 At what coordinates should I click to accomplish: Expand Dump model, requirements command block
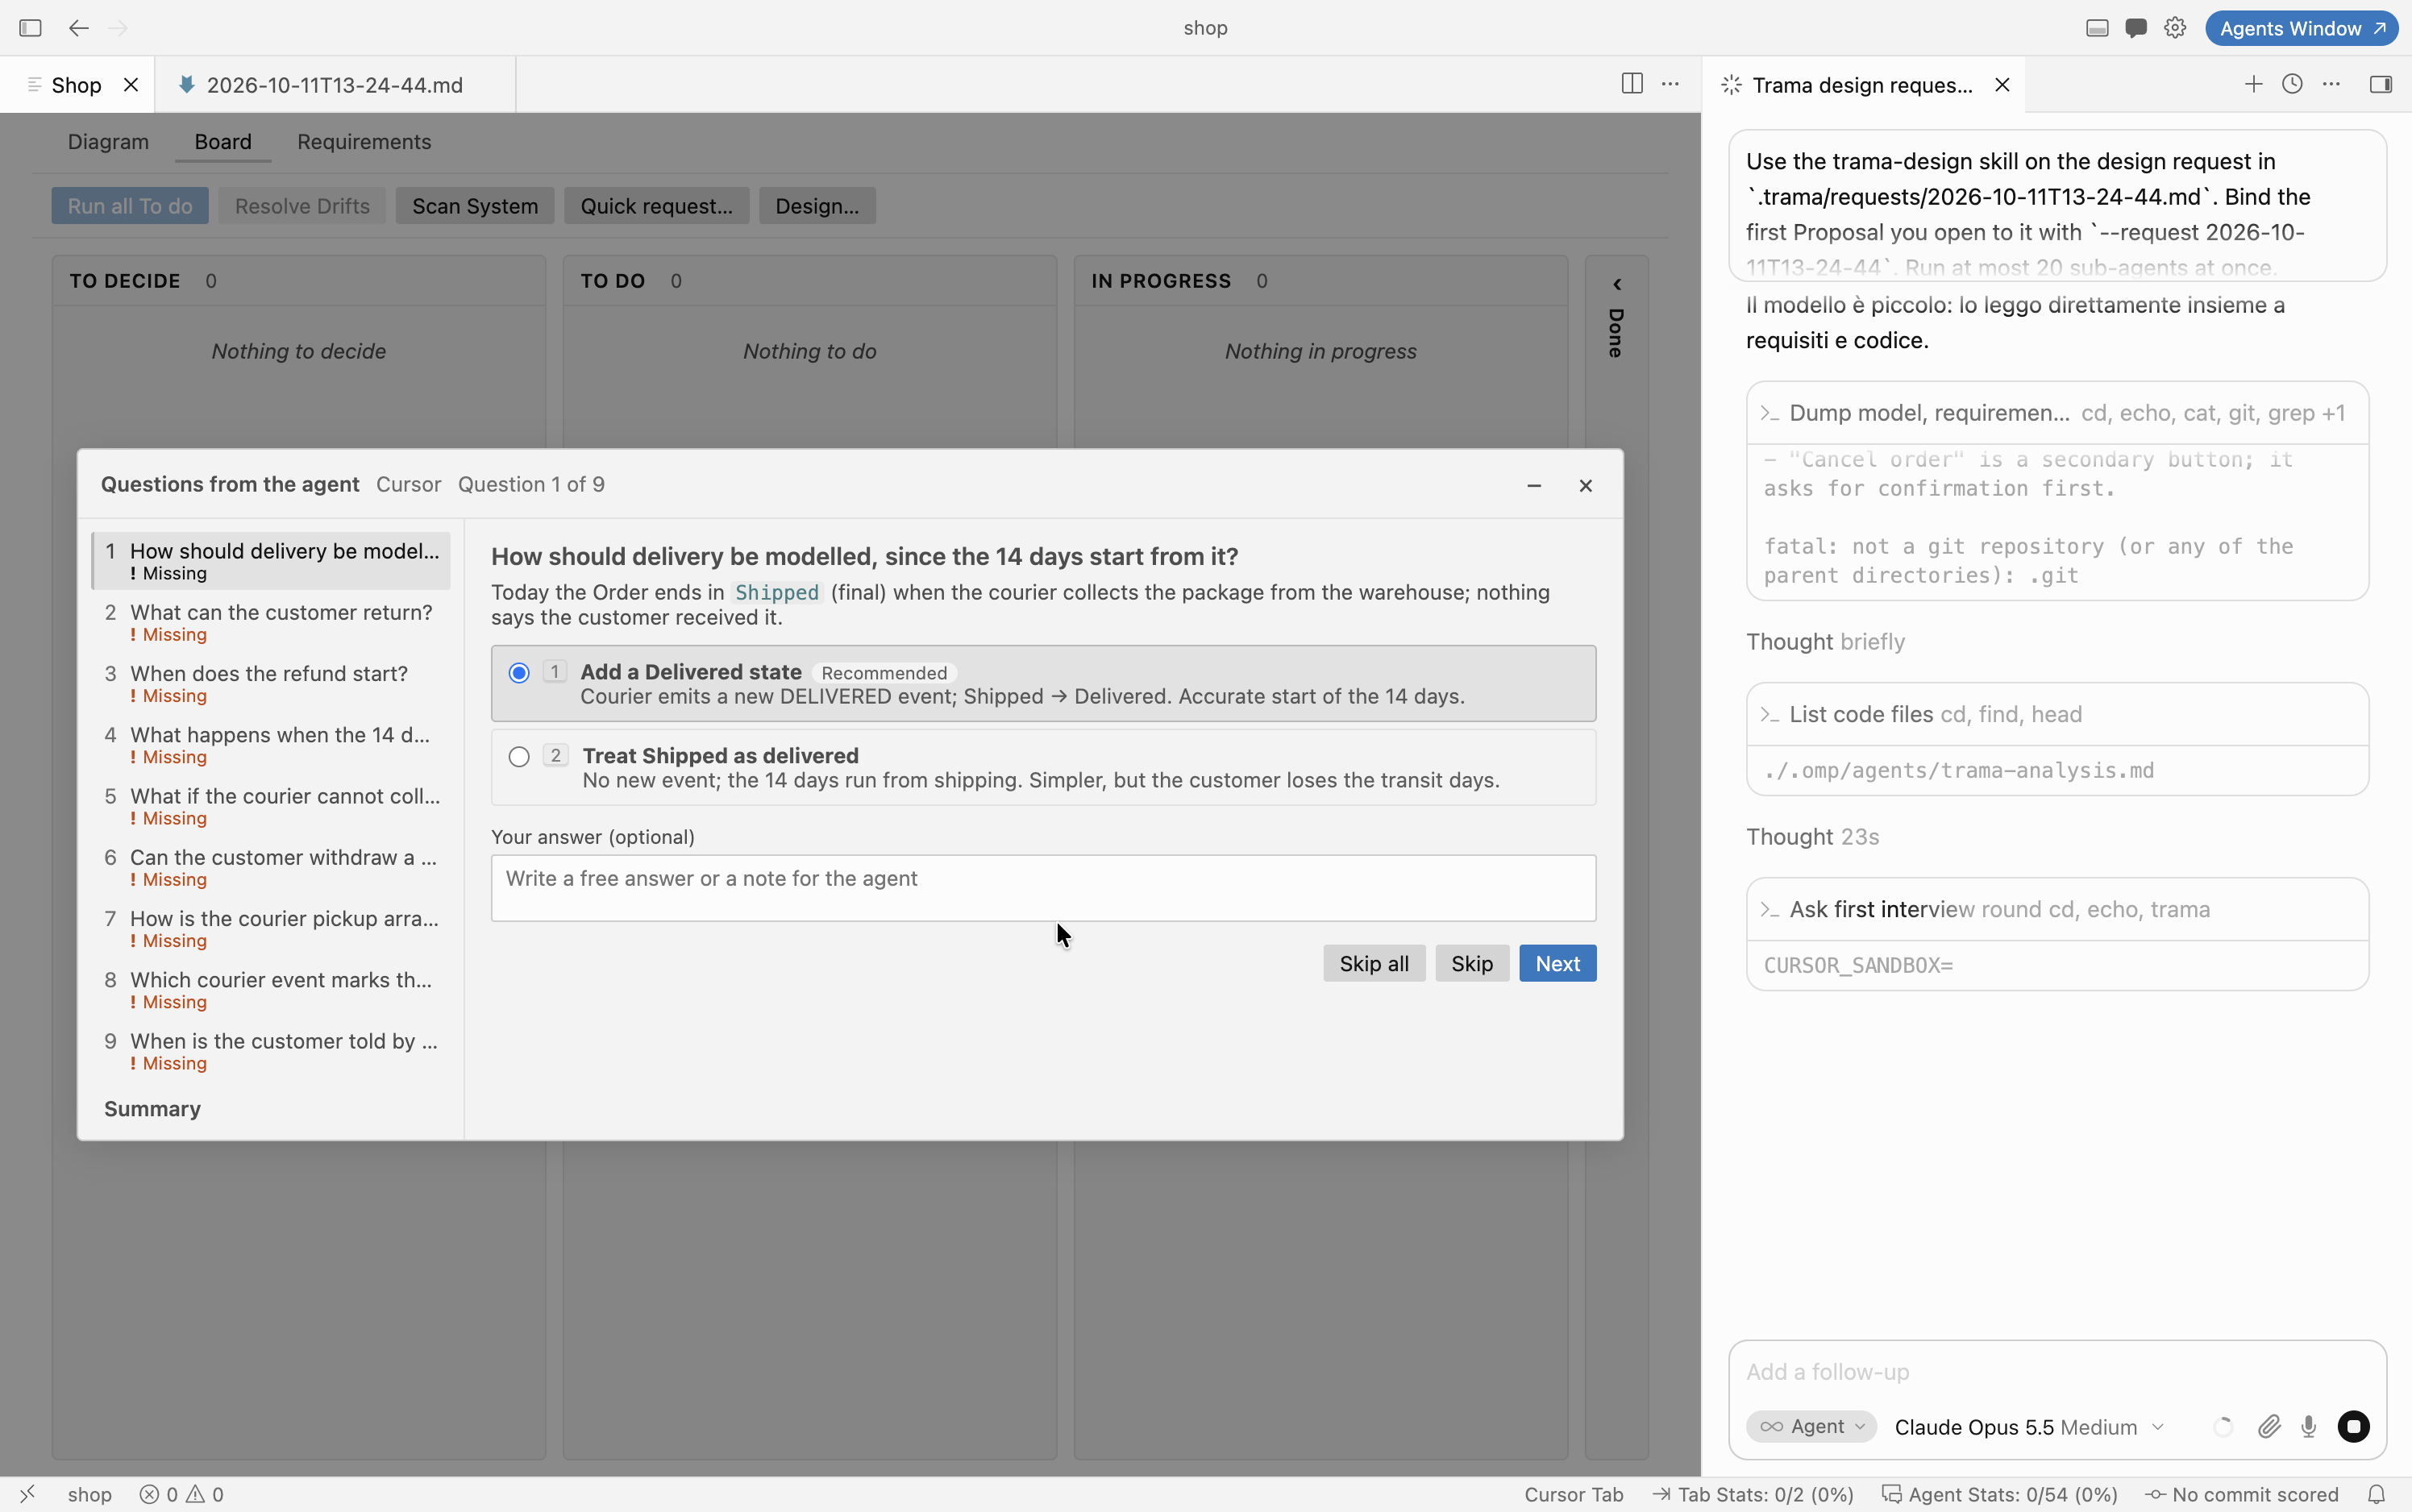pyautogui.click(x=2057, y=413)
